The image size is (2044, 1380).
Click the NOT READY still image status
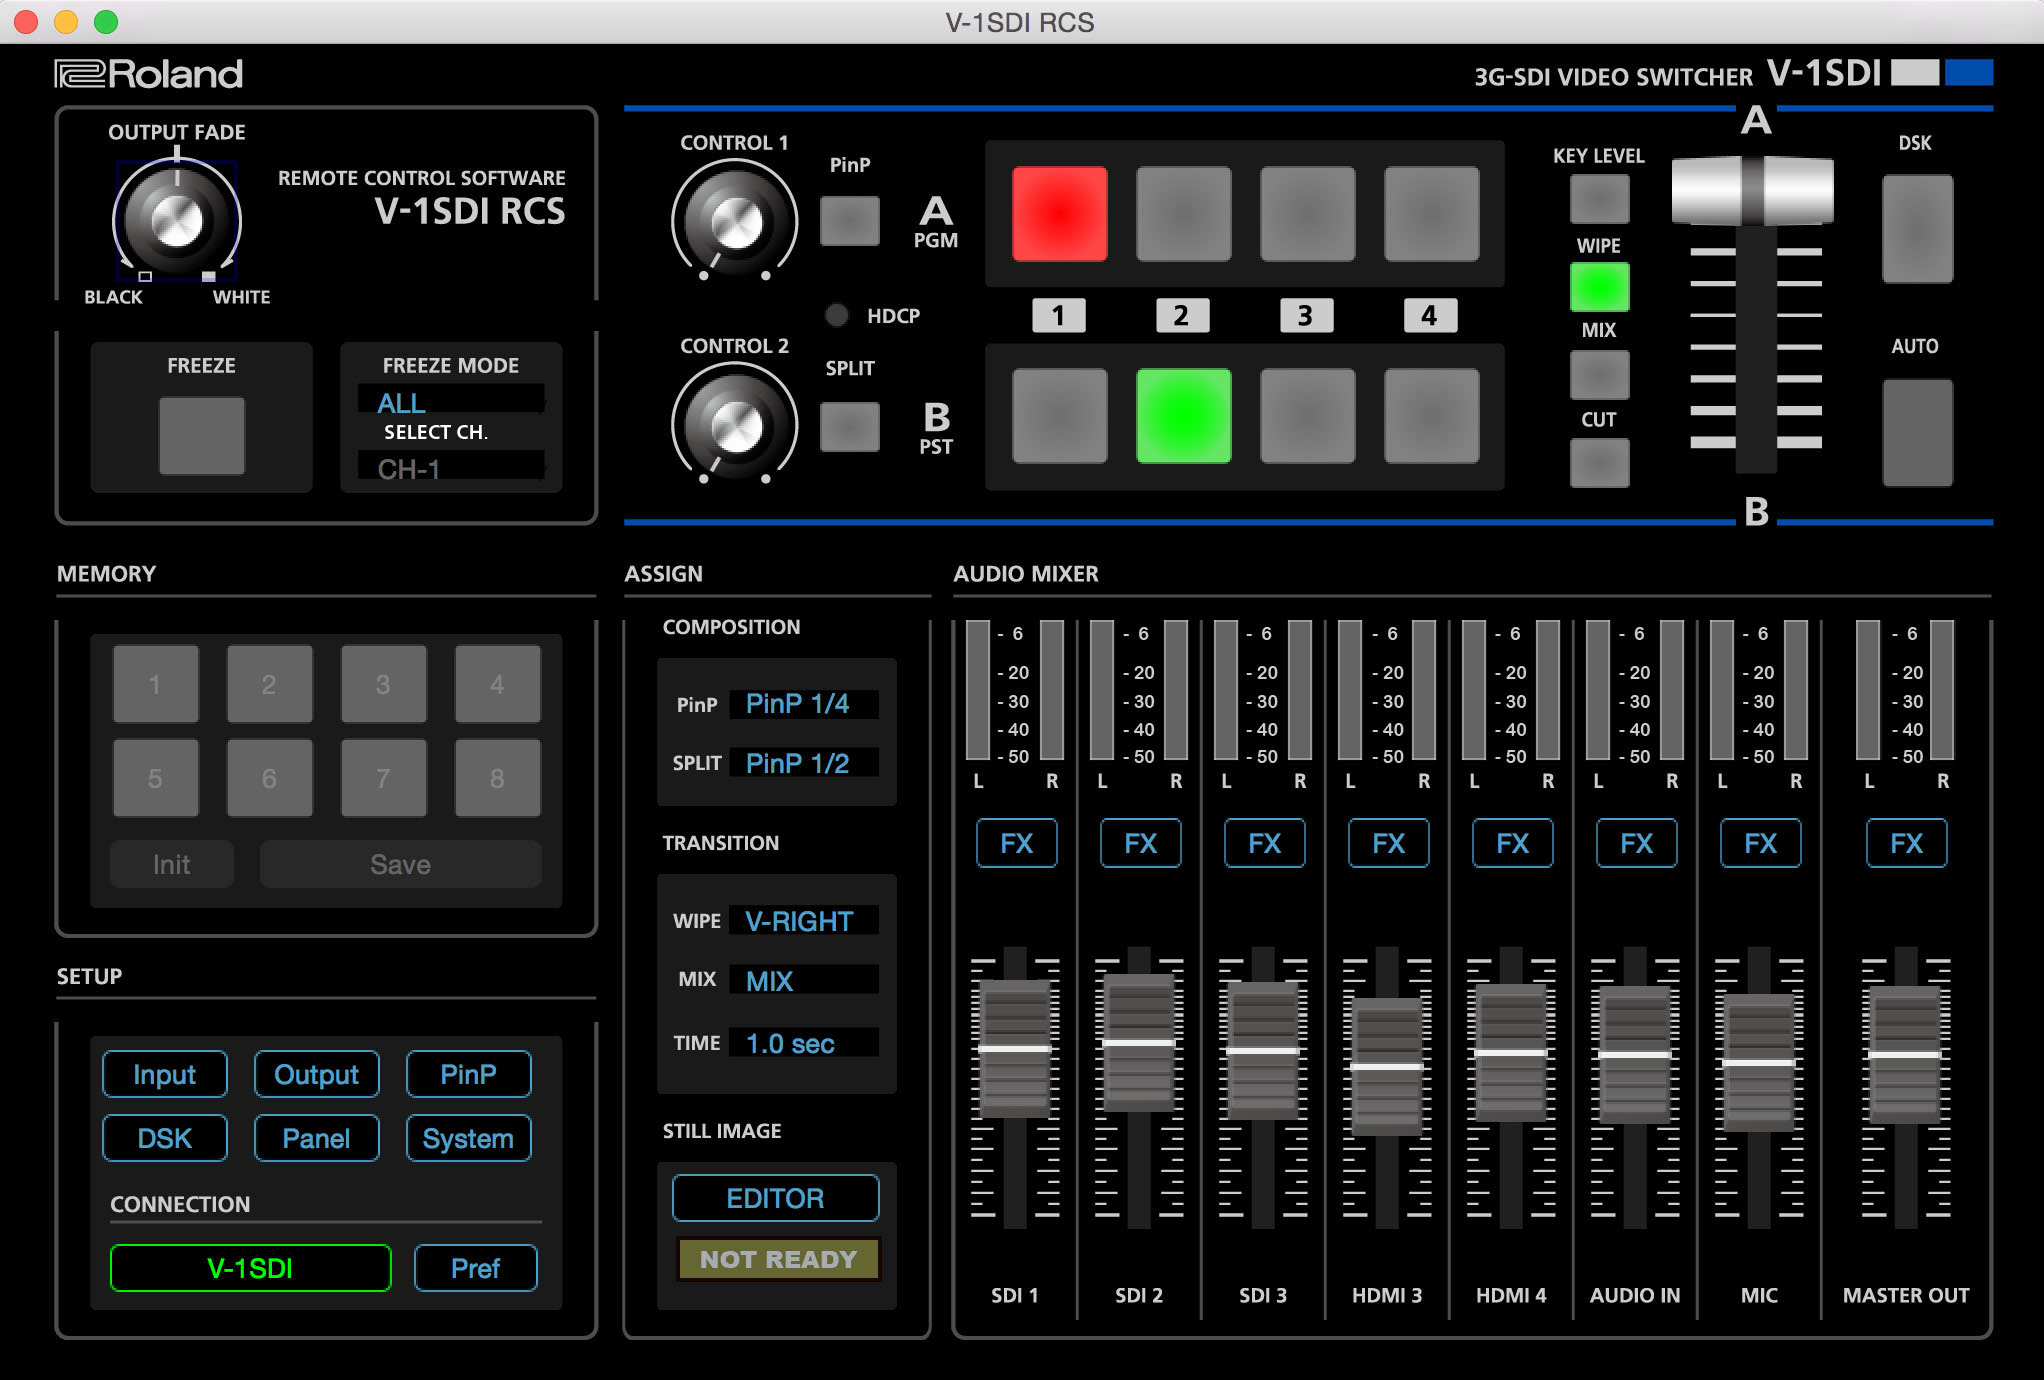pos(778,1259)
